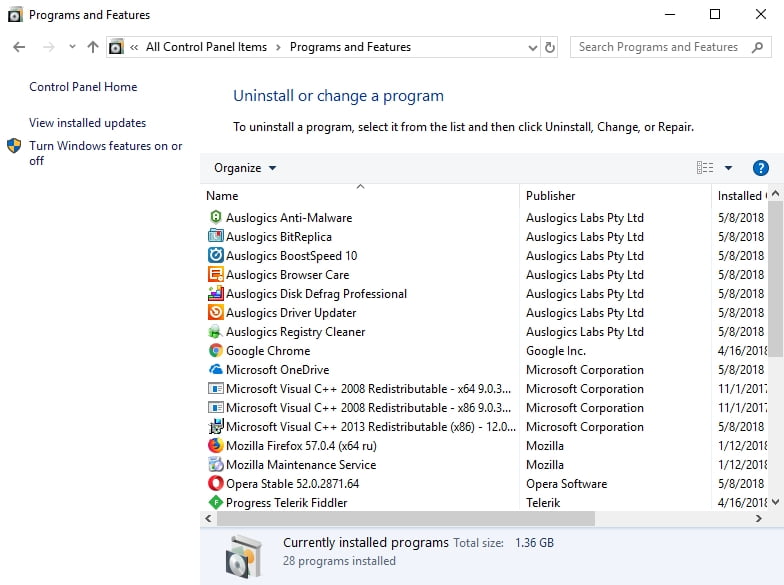This screenshot has width=784, height=585.
Task: Select Microsoft OneDrive name text
Action: tap(278, 370)
